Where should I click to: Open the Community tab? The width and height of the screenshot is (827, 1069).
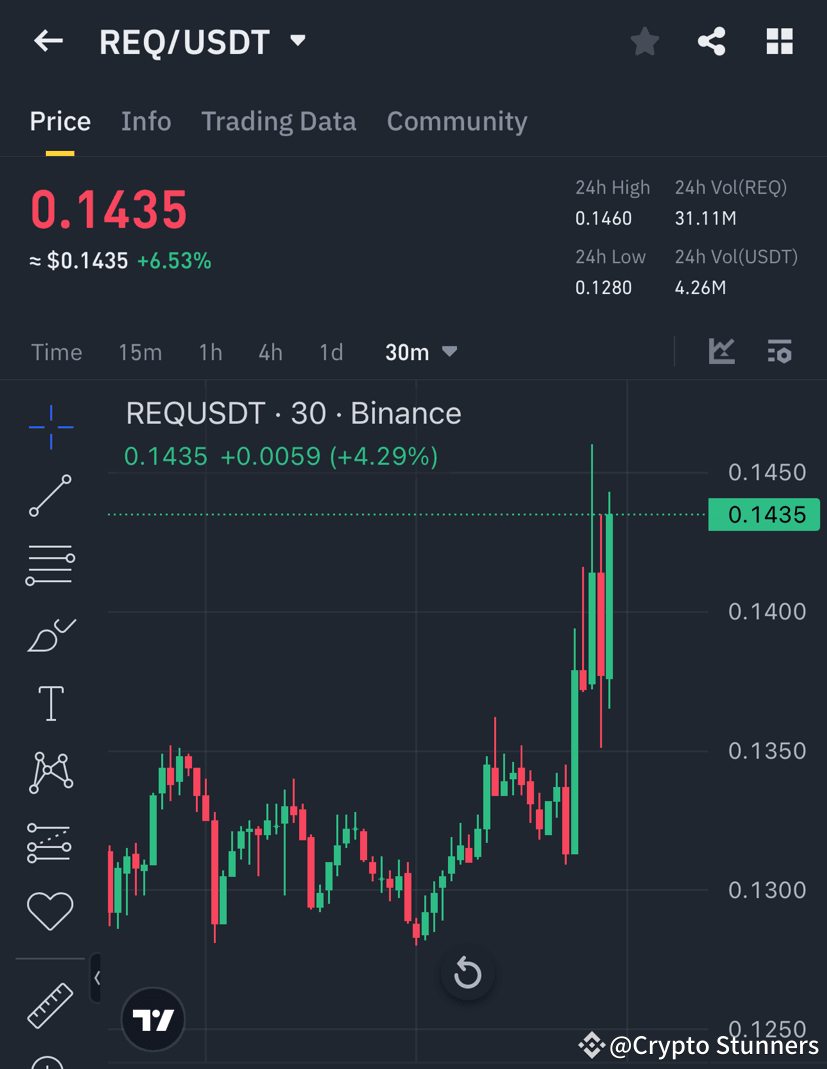pyautogui.click(x=457, y=121)
